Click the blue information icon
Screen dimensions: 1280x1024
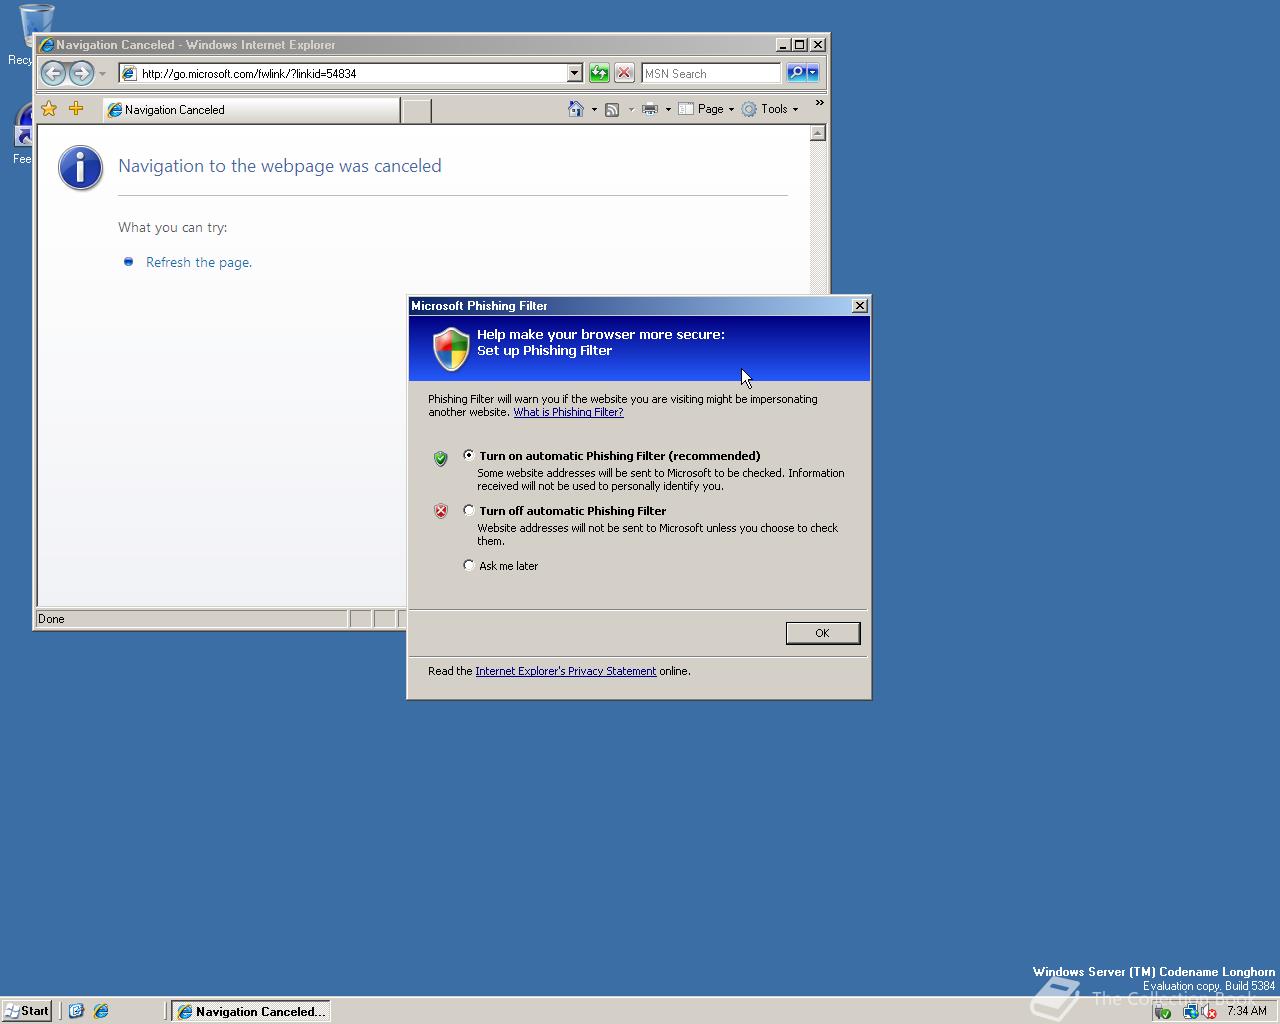(x=81, y=168)
